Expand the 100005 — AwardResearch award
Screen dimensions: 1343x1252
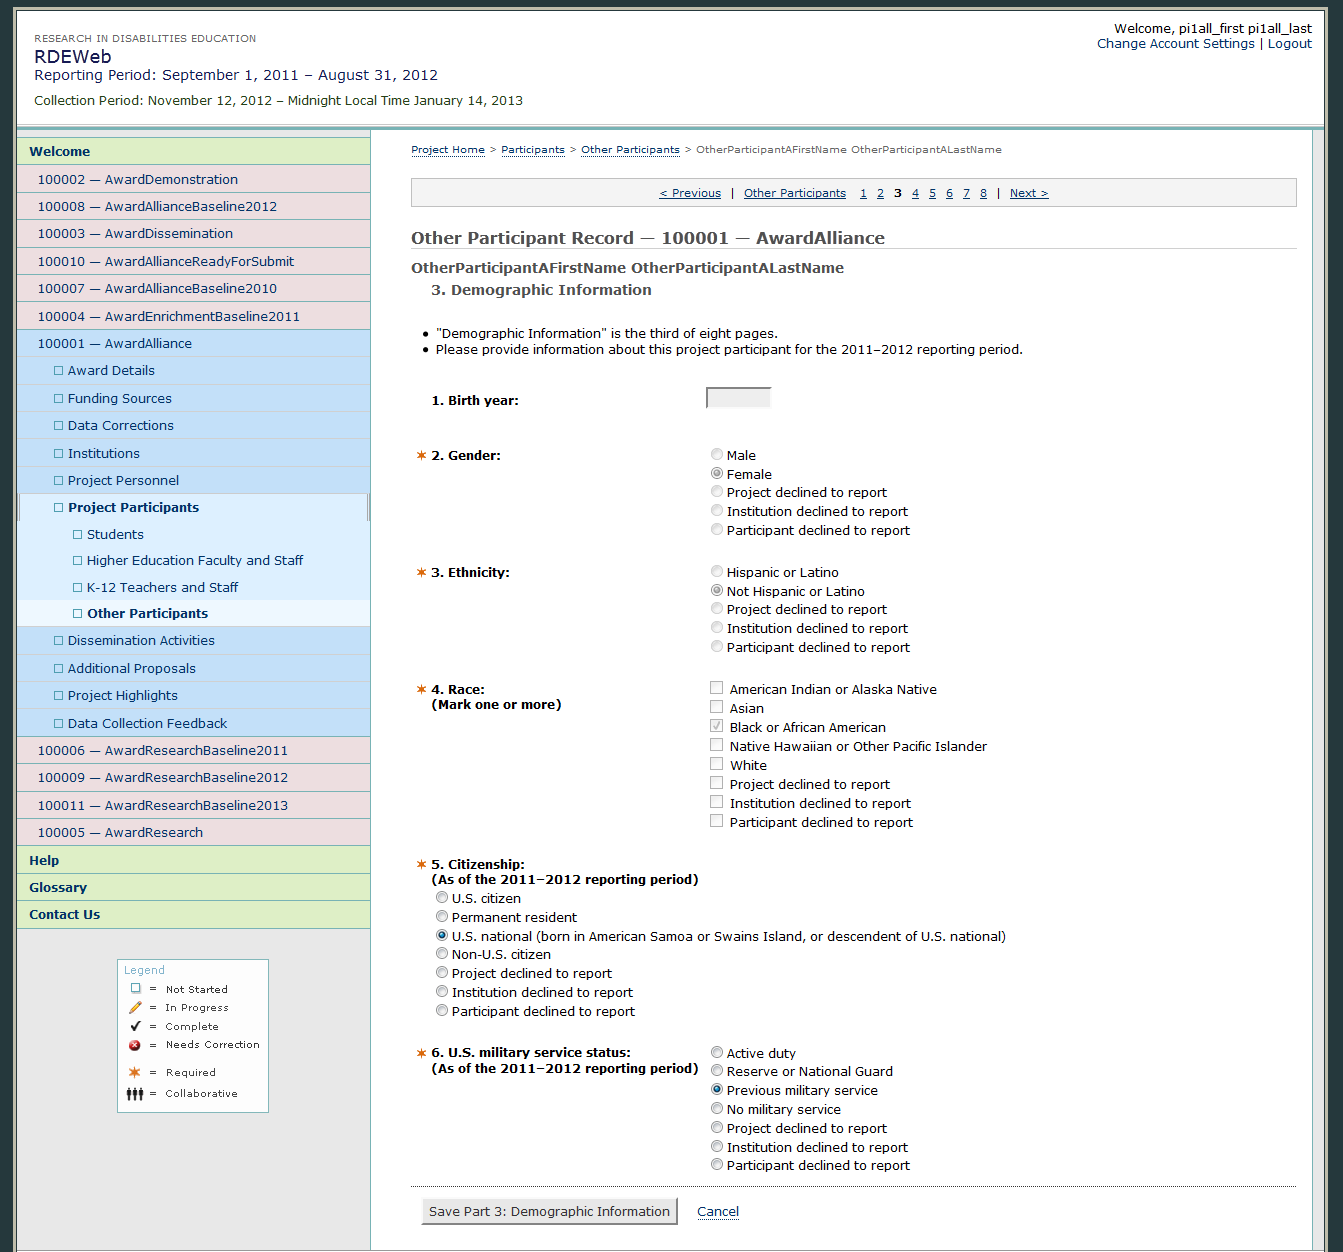[x=120, y=833]
